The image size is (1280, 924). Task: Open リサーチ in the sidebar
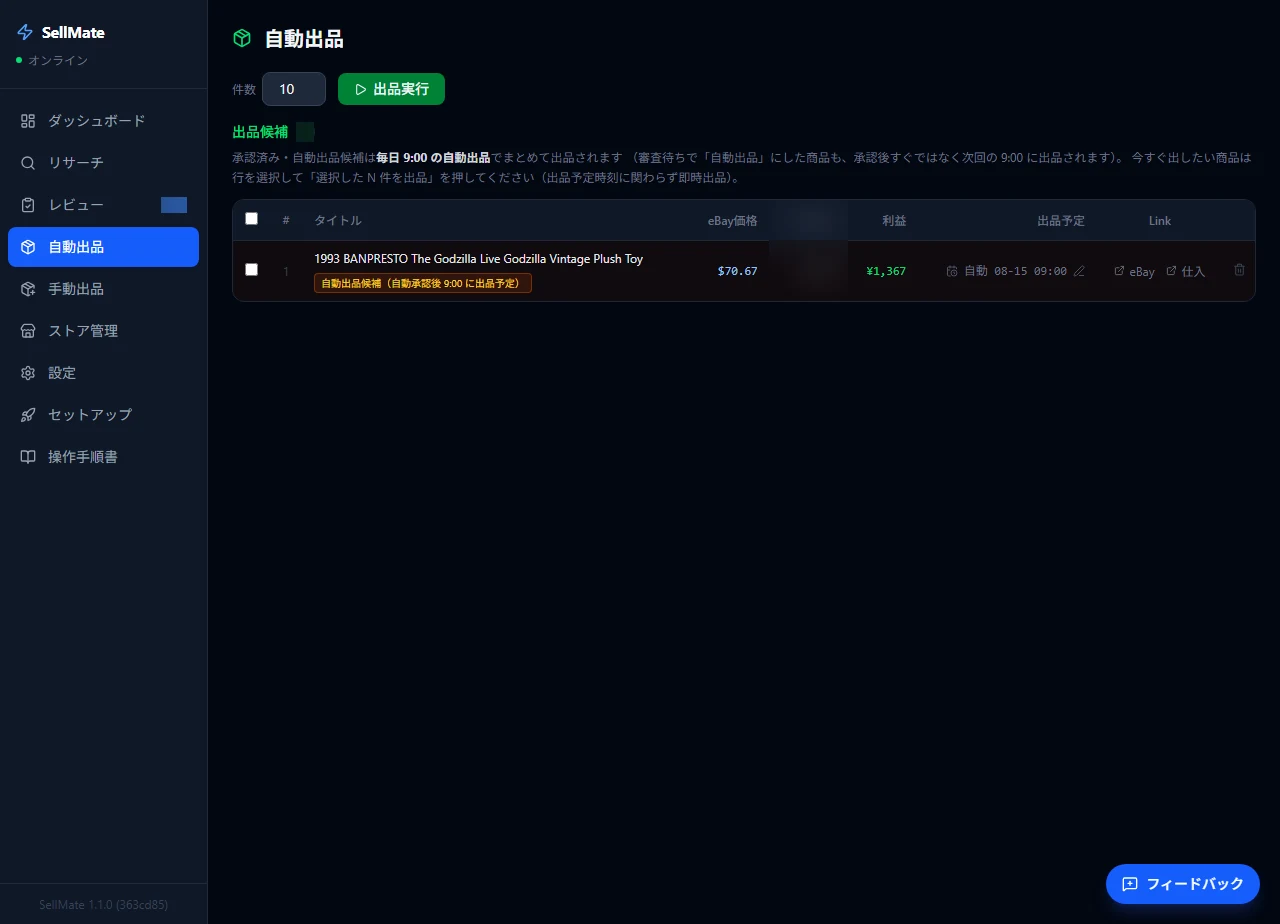[103, 163]
